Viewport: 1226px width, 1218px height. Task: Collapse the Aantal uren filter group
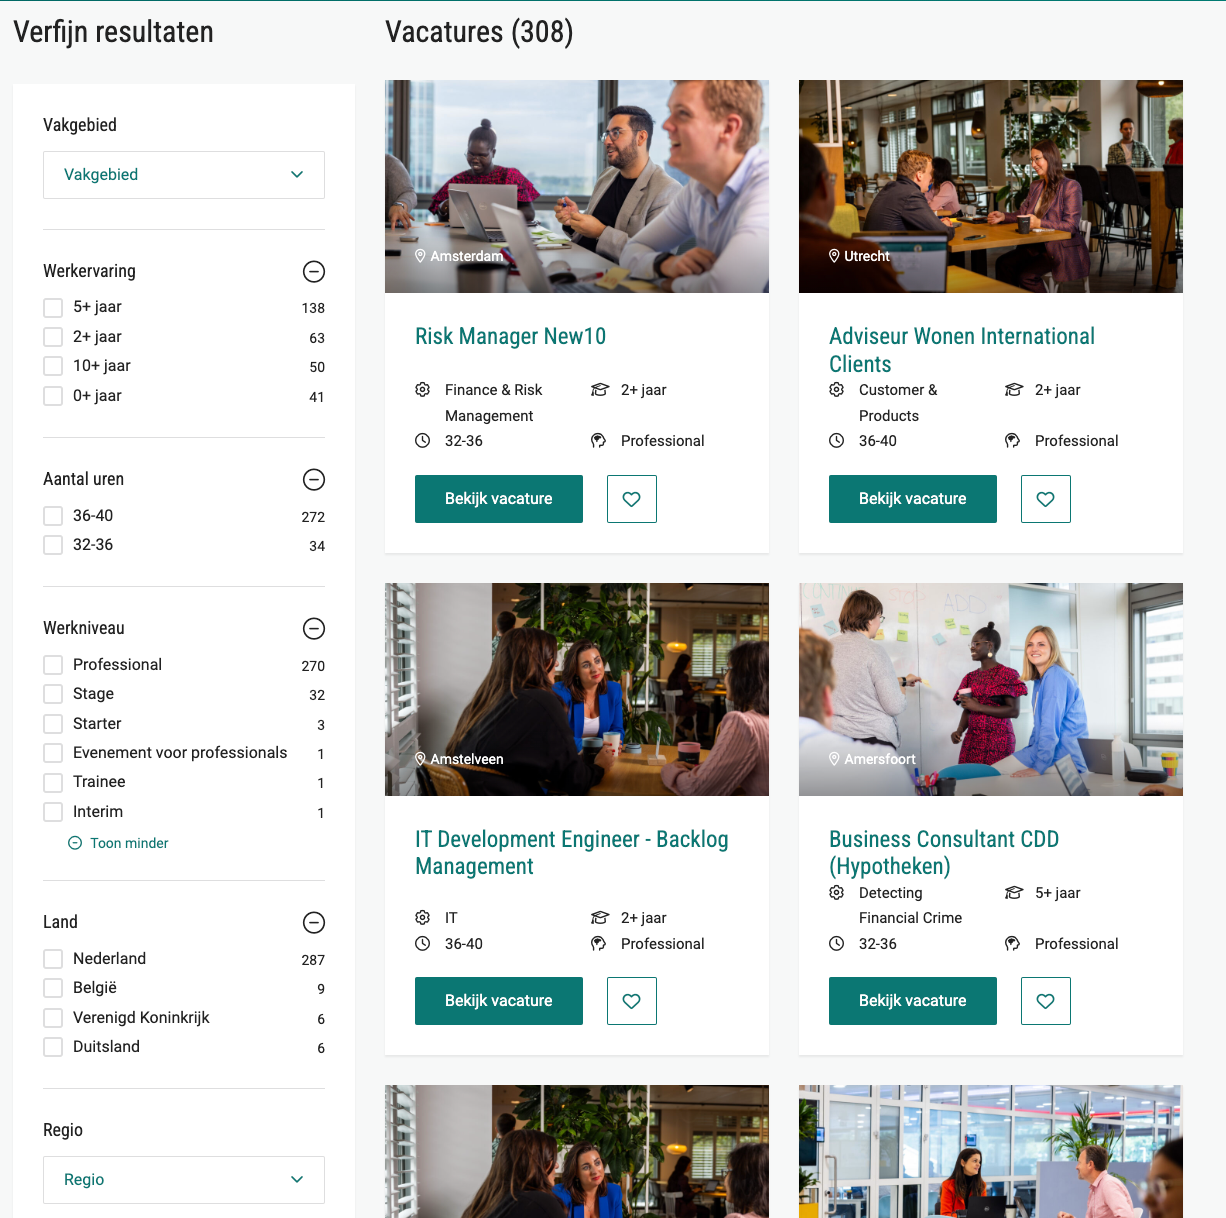[314, 479]
